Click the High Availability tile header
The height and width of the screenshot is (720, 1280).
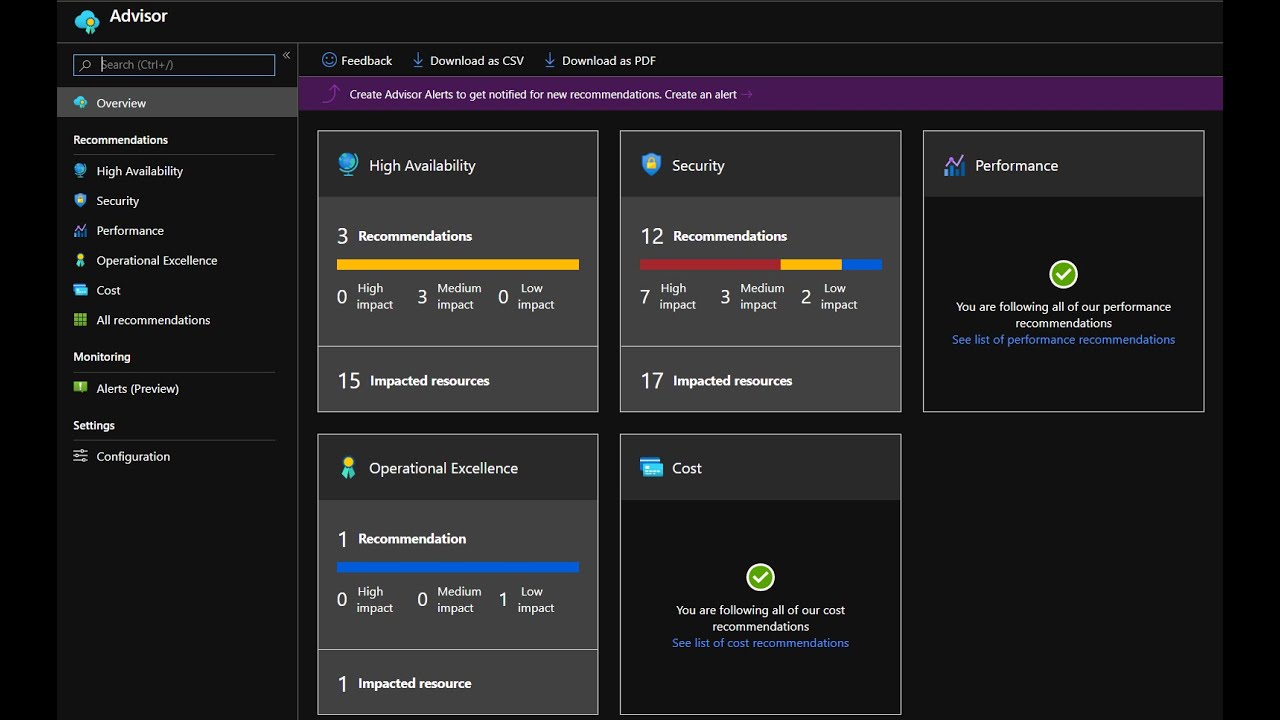(458, 164)
